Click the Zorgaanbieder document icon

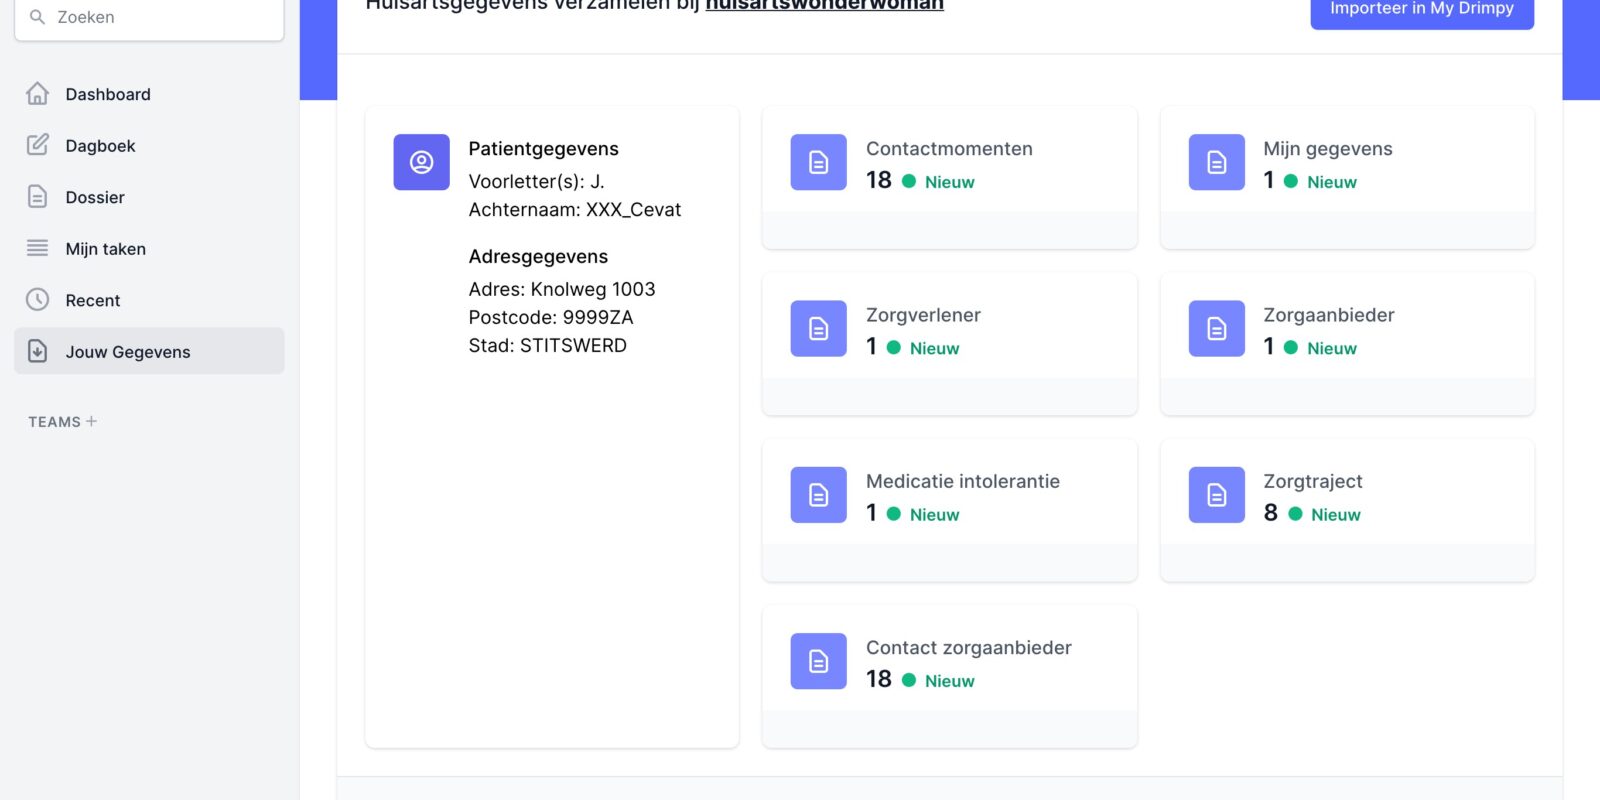(x=1216, y=329)
